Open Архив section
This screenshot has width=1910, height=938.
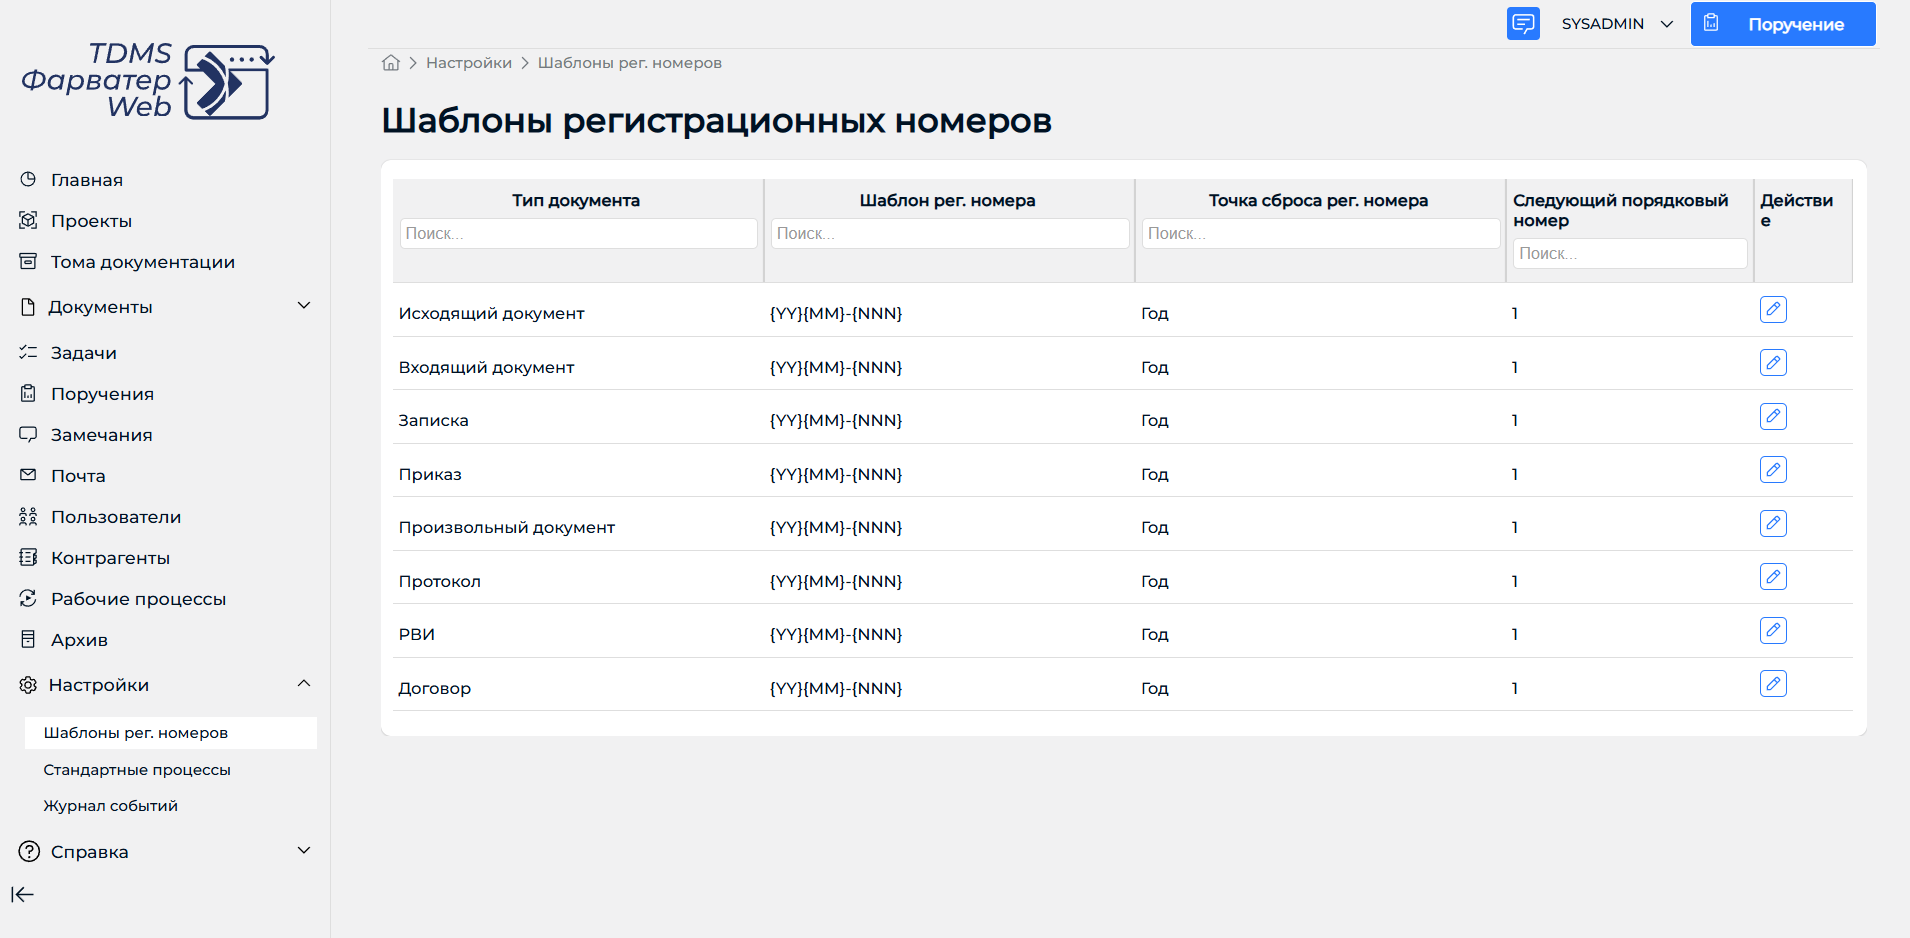pos(79,640)
